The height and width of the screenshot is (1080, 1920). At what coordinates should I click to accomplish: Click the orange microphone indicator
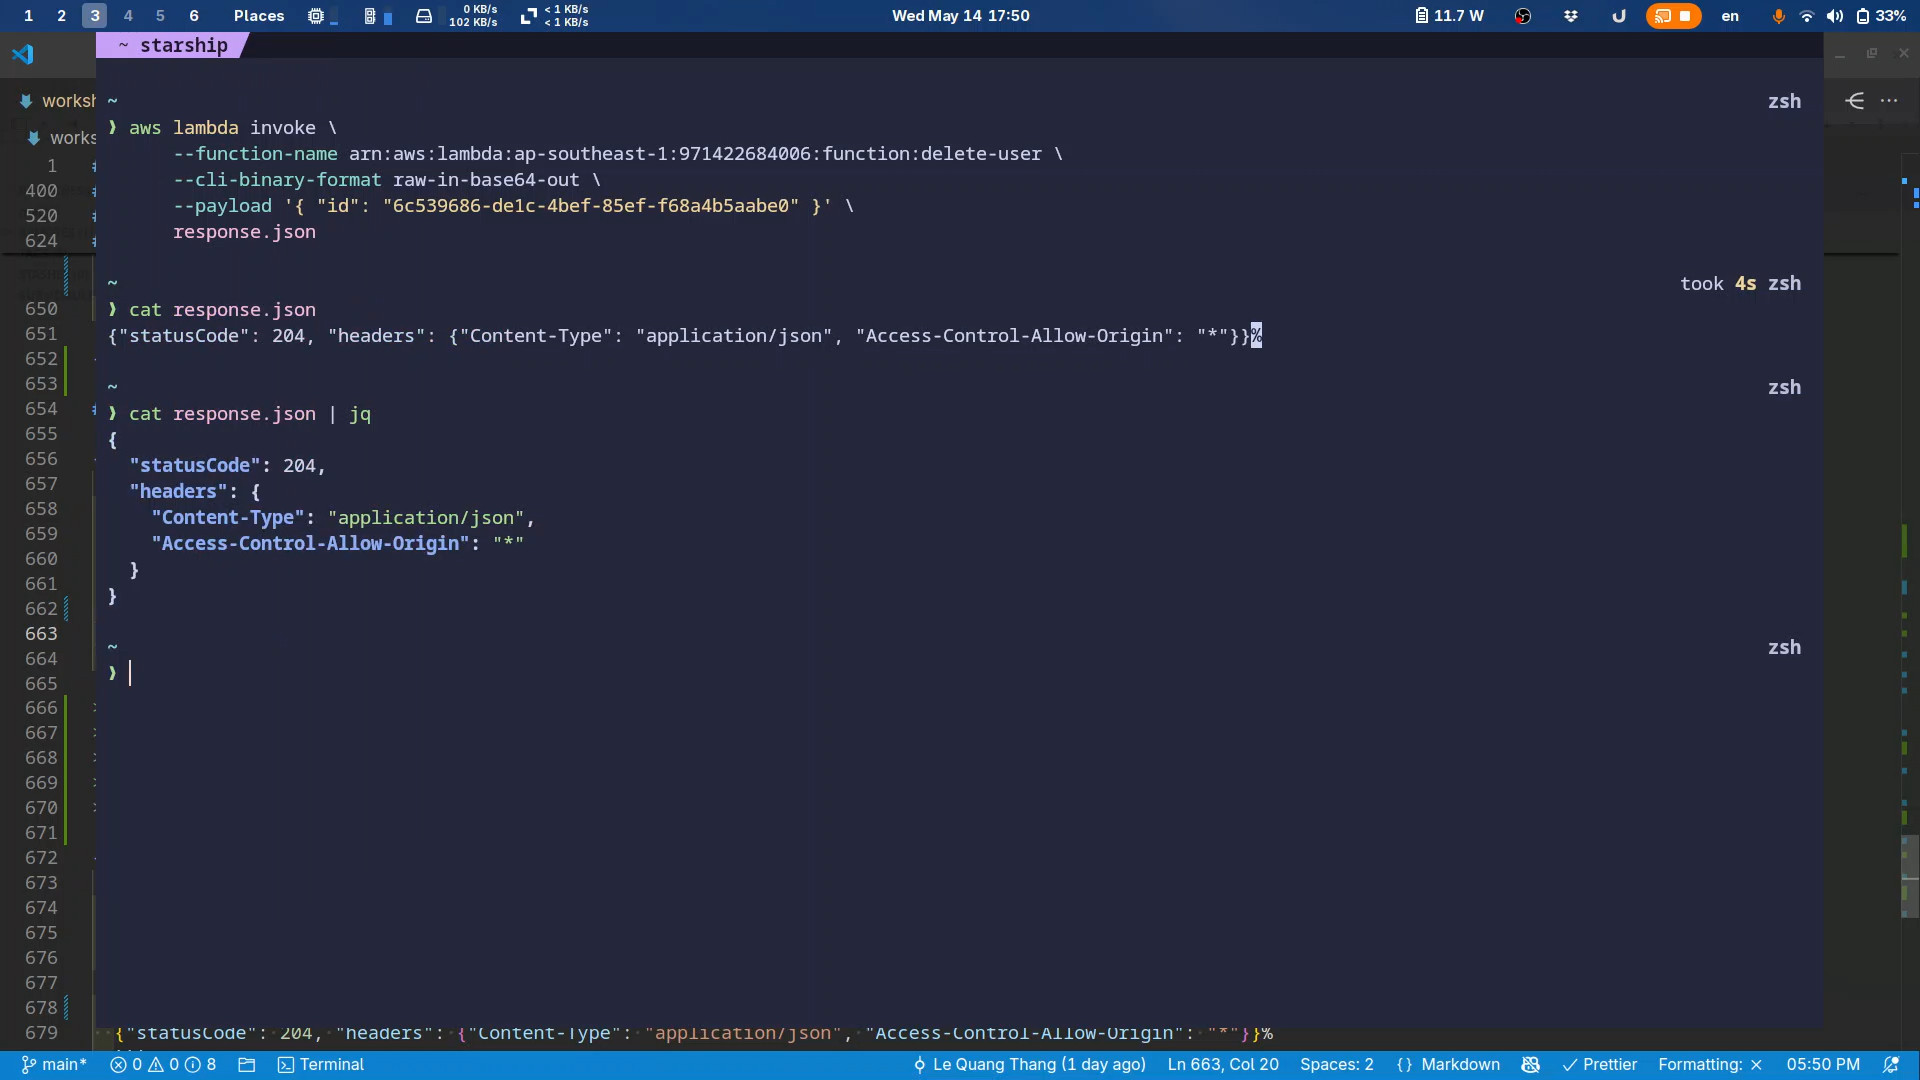tap(1778, 16)
